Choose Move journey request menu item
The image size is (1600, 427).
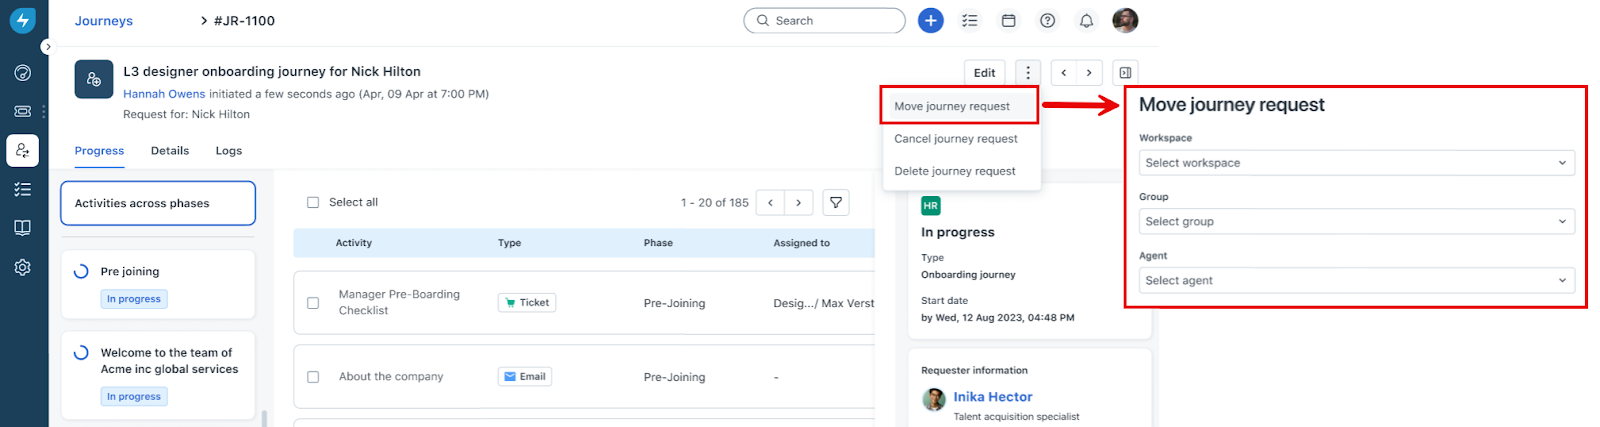click(959, 106)
